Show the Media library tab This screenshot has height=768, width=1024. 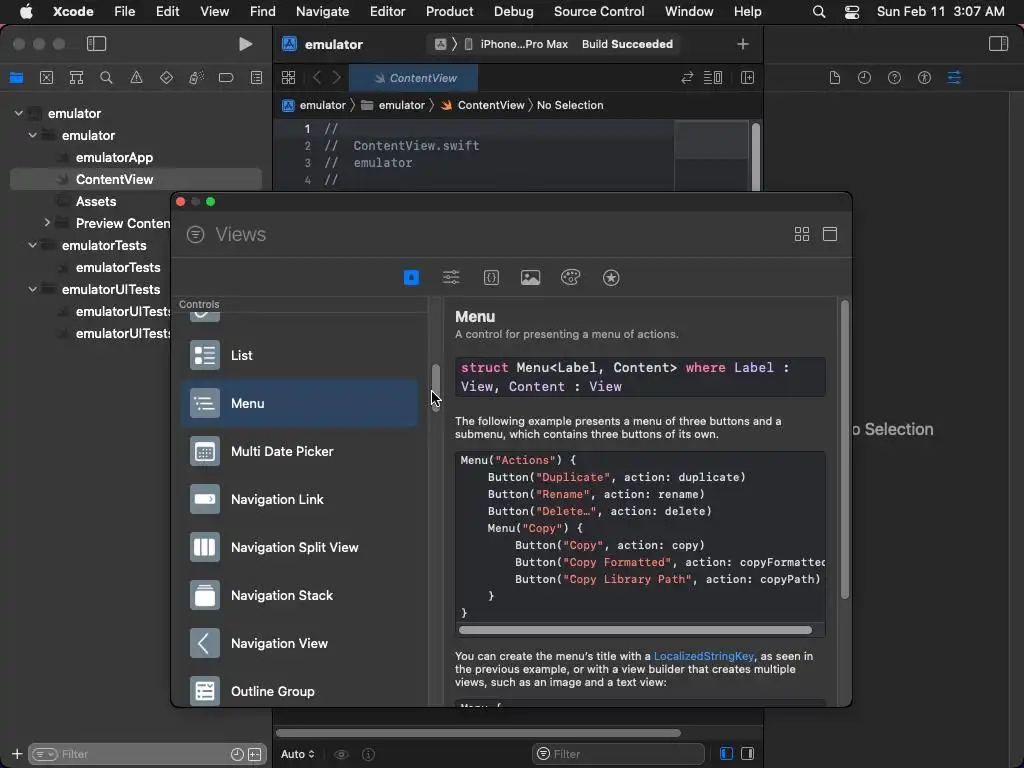pyautogui.click(x=530, y=278)
